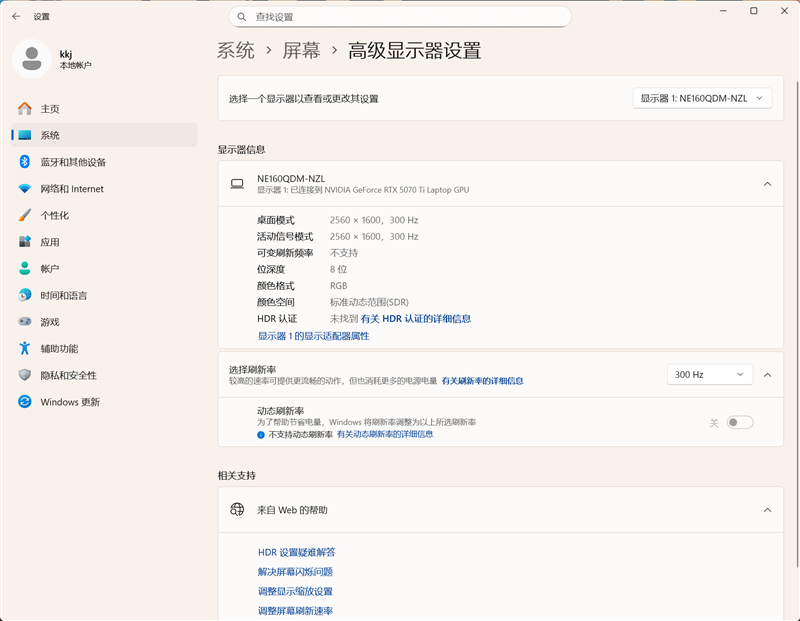Click the back arrow in title bar

click(x=16, y=17)
